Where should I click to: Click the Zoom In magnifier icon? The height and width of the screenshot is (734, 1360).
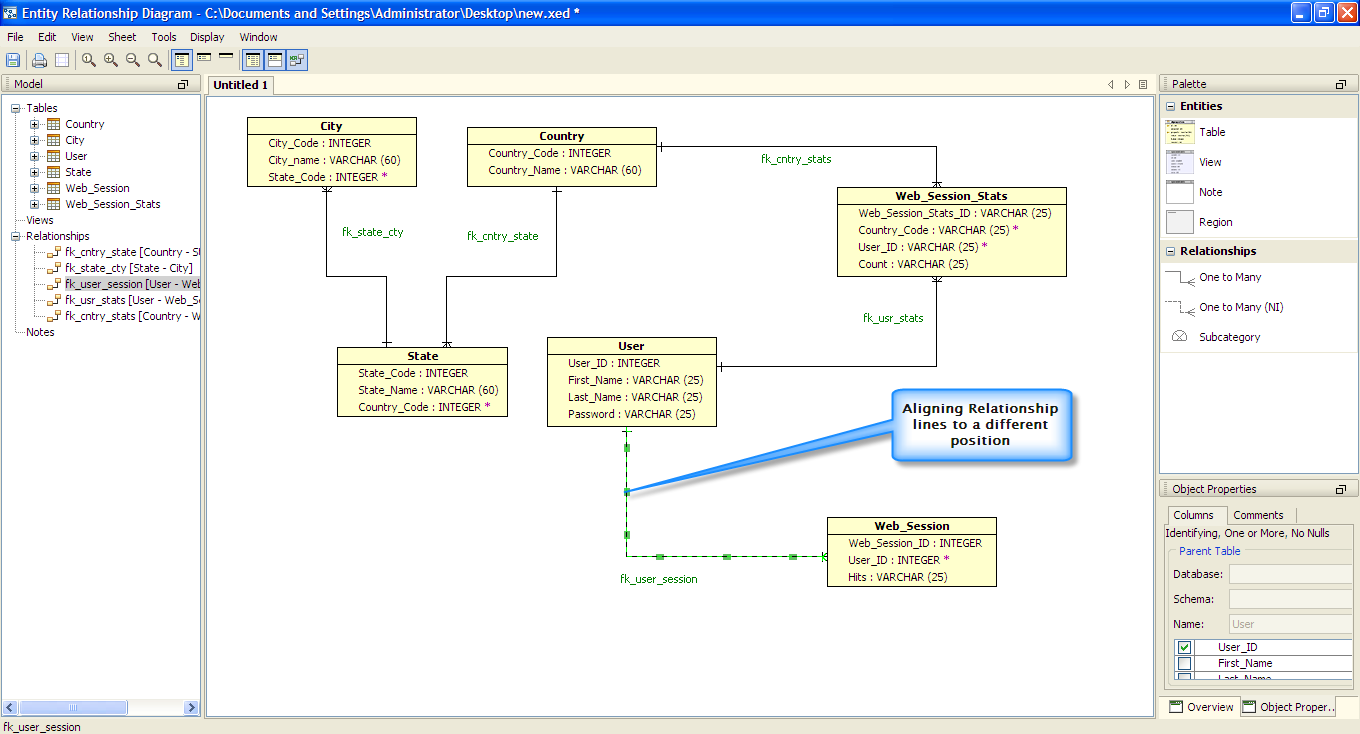pyautogui.click(x=111, y=60)
